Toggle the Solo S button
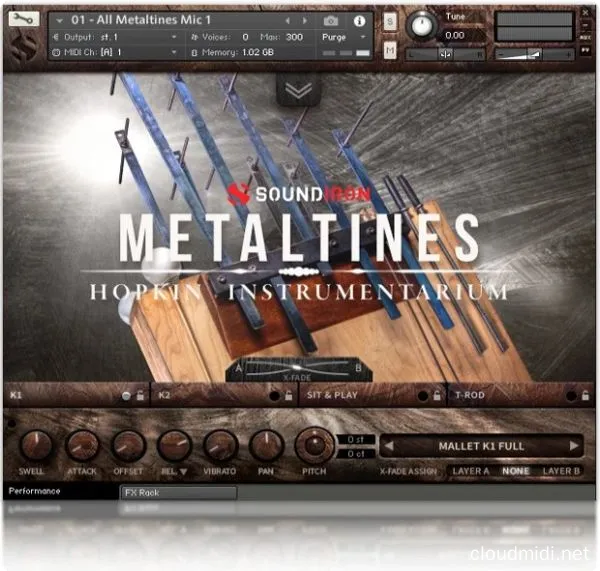Screen dimensions: 600x571 coord(390,20)
